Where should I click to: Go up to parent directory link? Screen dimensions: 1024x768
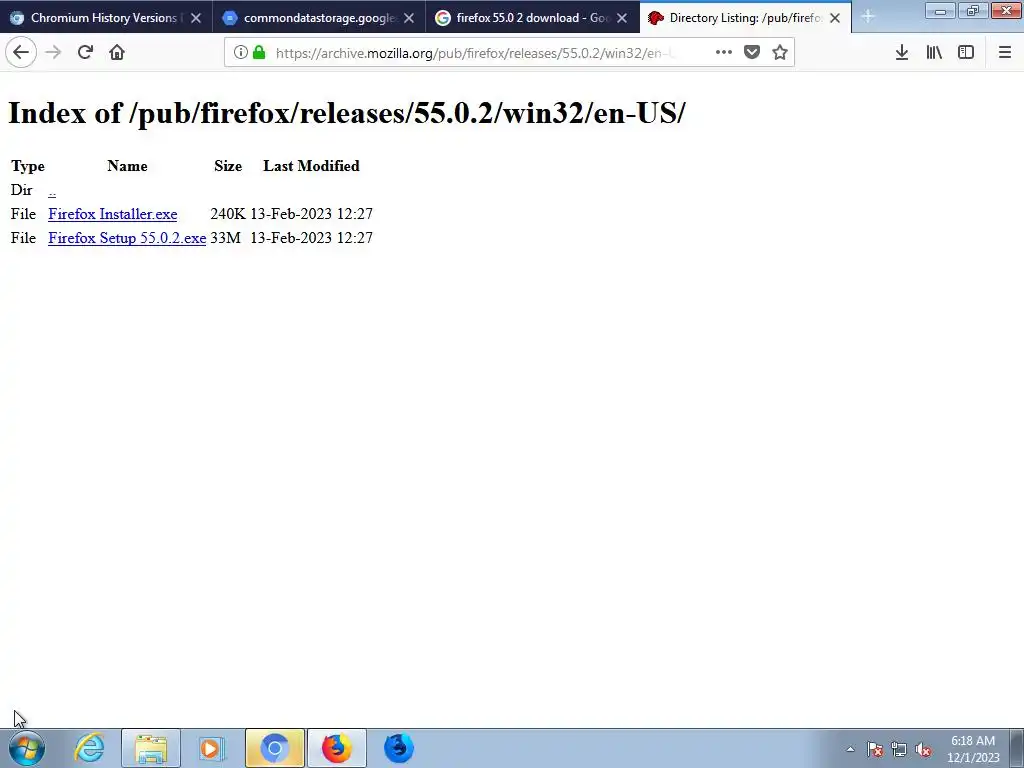click(52, 190)
